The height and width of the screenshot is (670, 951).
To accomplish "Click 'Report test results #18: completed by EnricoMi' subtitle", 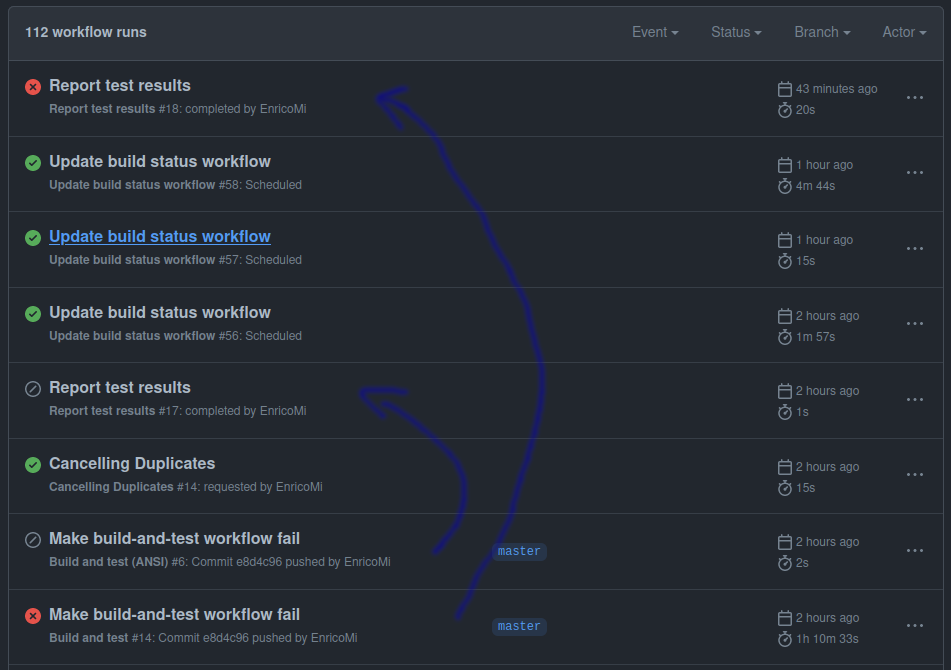I will [x=178, y=109].
